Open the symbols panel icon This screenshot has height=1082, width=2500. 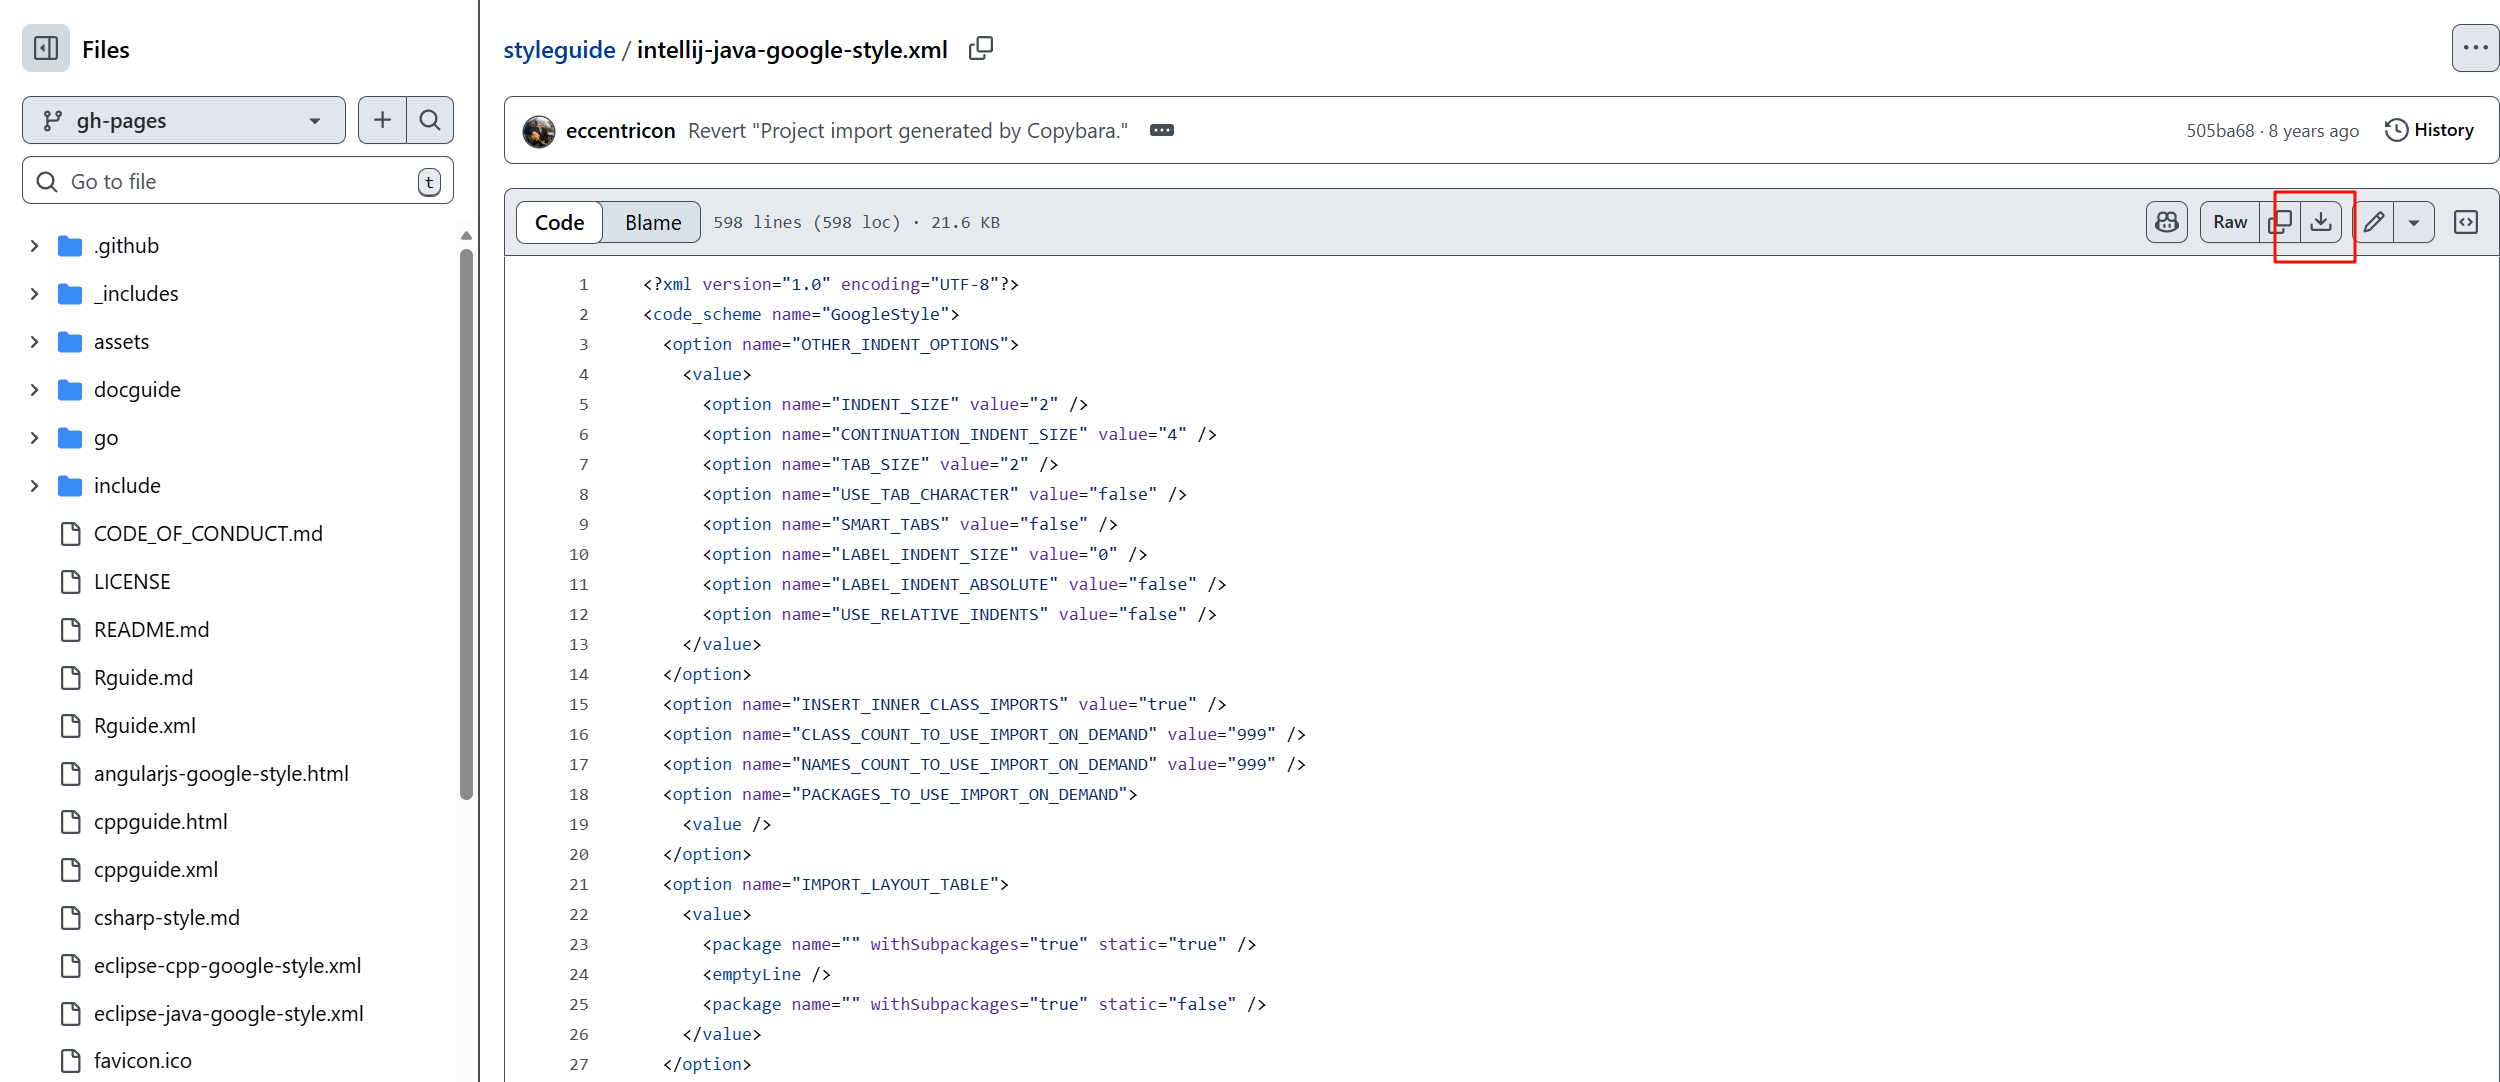coord(2466,222)
